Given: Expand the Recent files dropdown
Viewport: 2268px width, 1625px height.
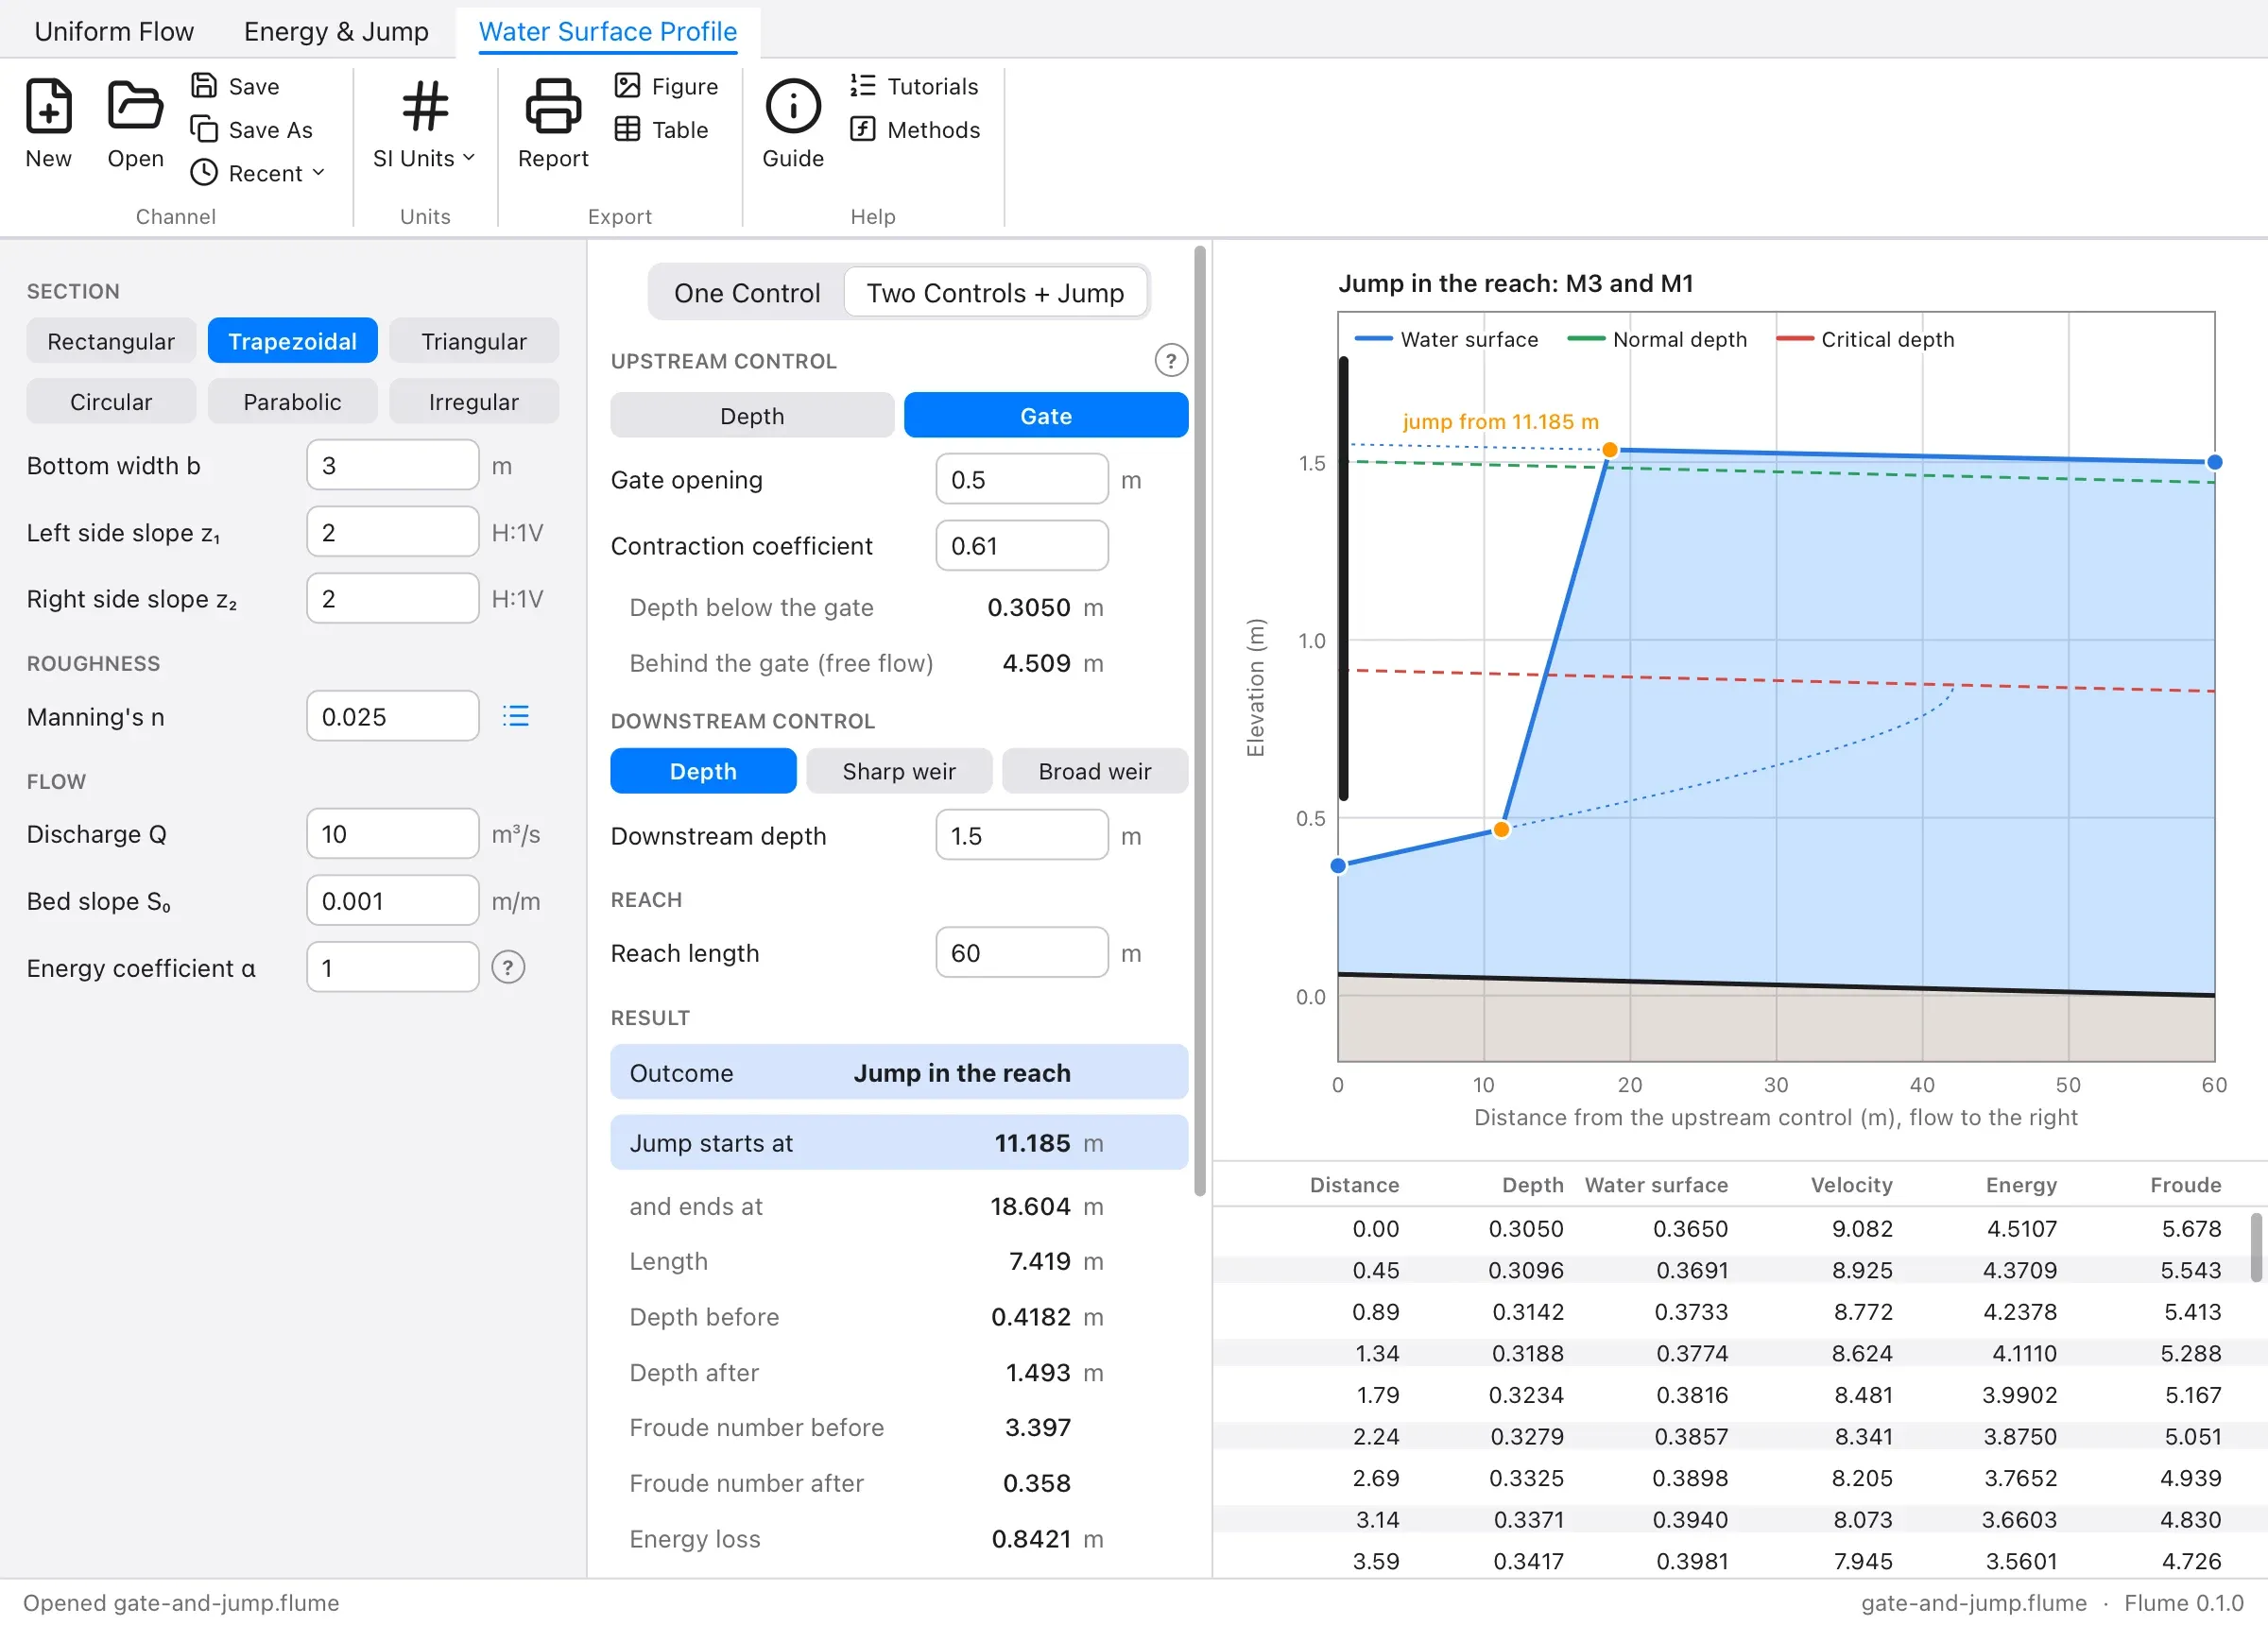Looking at the screenshot, I should 258,173.
